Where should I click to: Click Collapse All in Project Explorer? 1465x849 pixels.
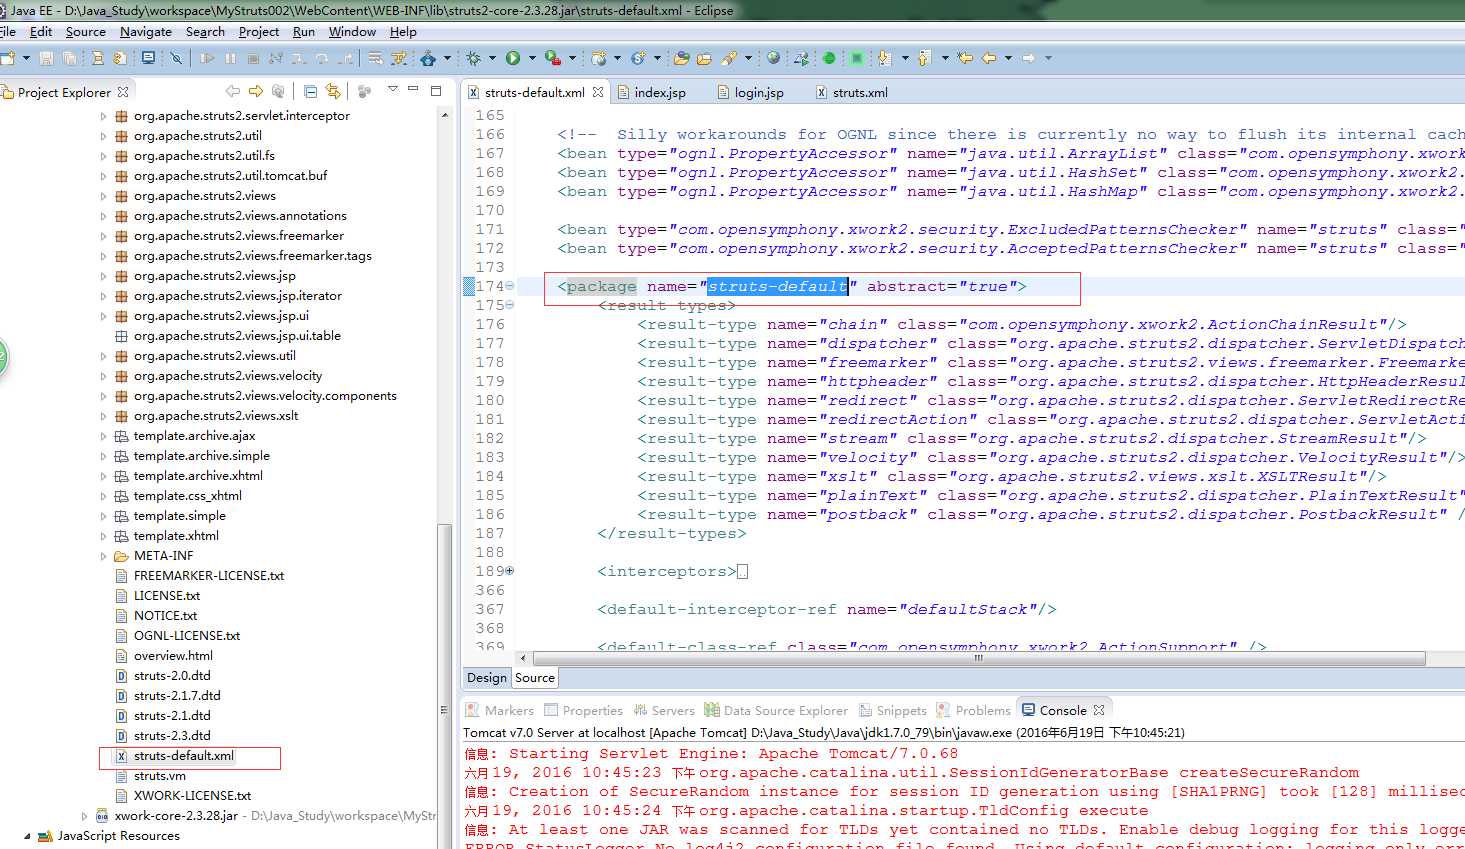pos(310,91)
